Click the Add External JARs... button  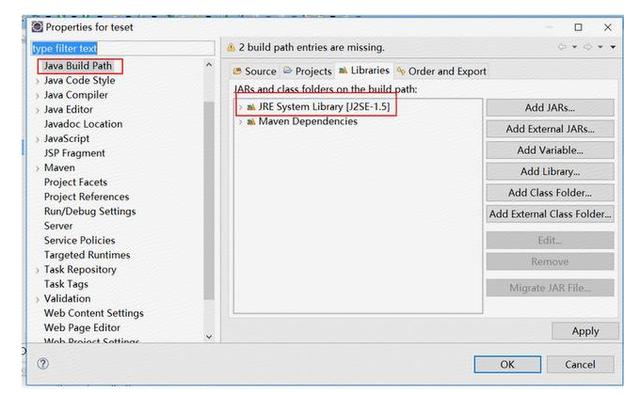(550, 129)
